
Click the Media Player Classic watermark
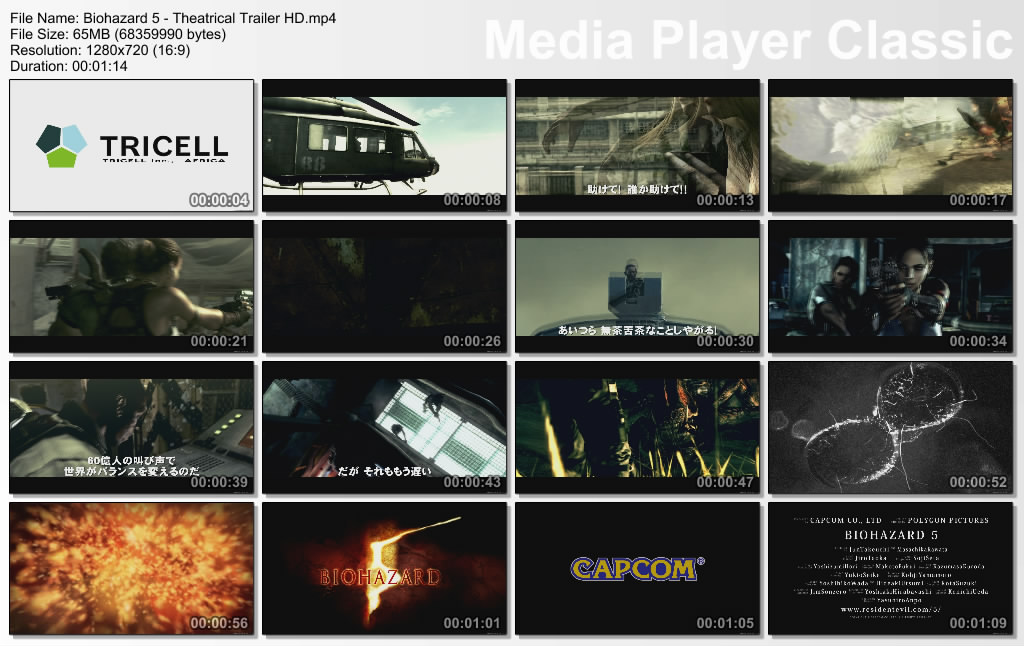click(x=748, y=40)
